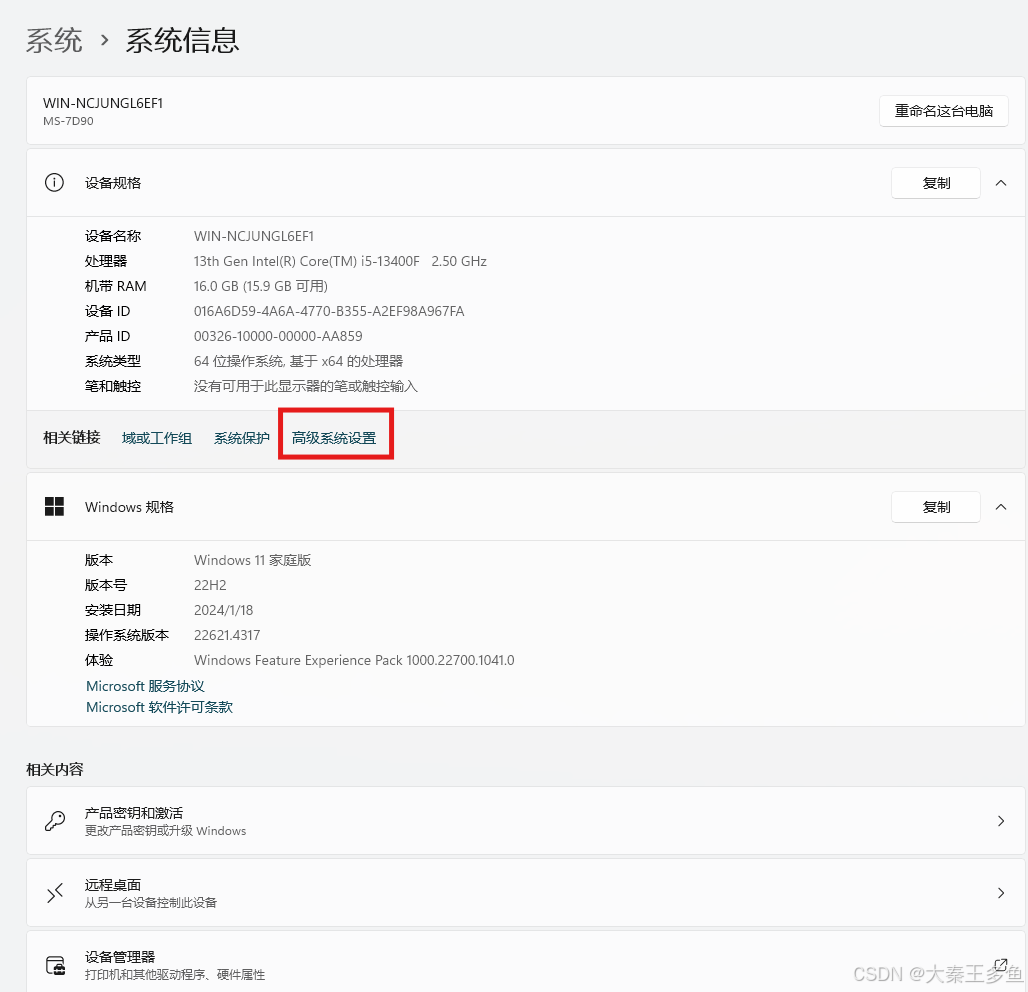Viewport: 1028px width, 992px height.
Task: Click the 处理器 label
Action: [x=106, y=261]
